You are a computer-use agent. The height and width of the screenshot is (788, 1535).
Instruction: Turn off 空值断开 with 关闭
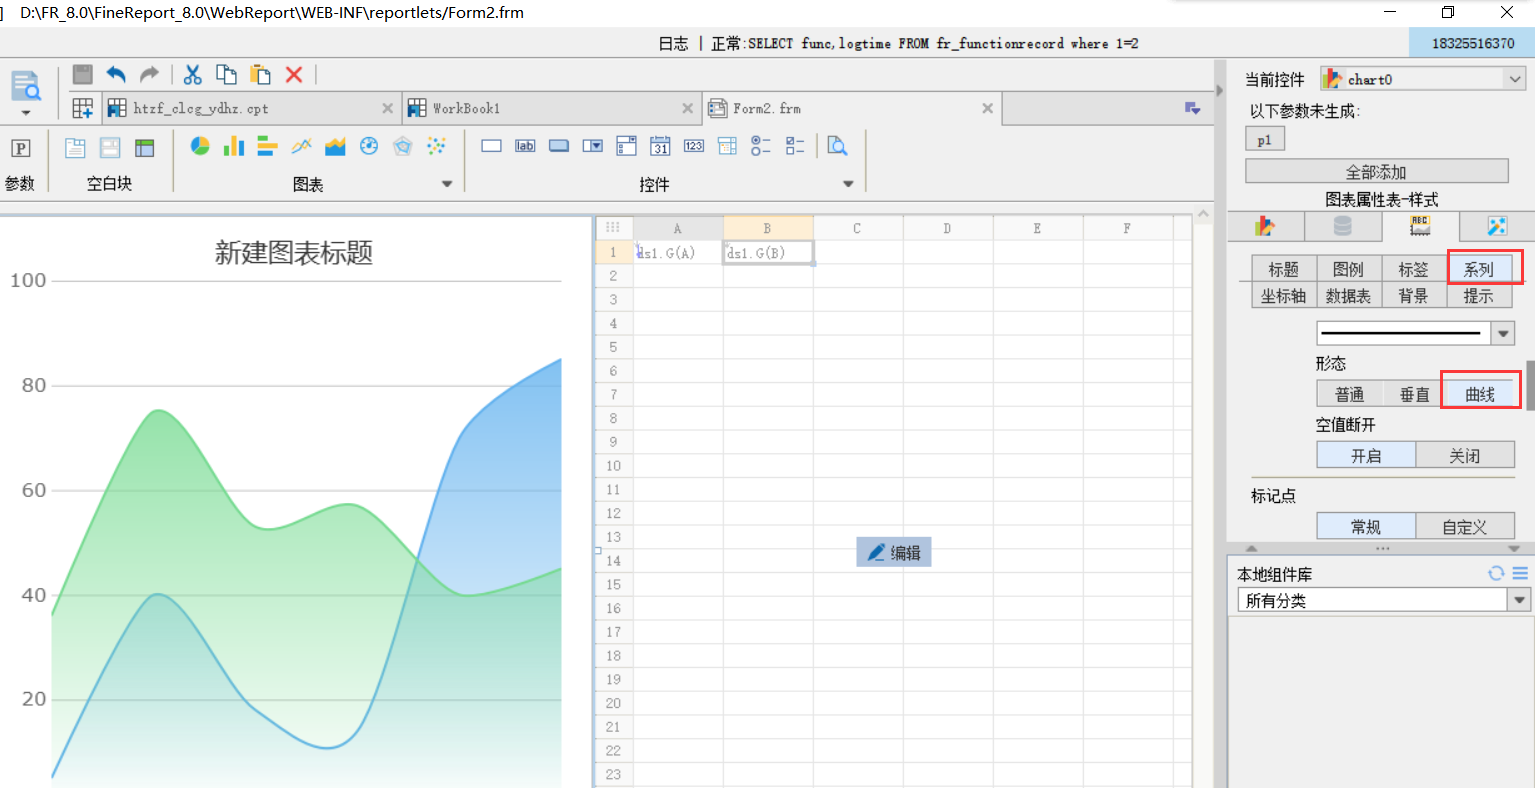point(1465,455)
